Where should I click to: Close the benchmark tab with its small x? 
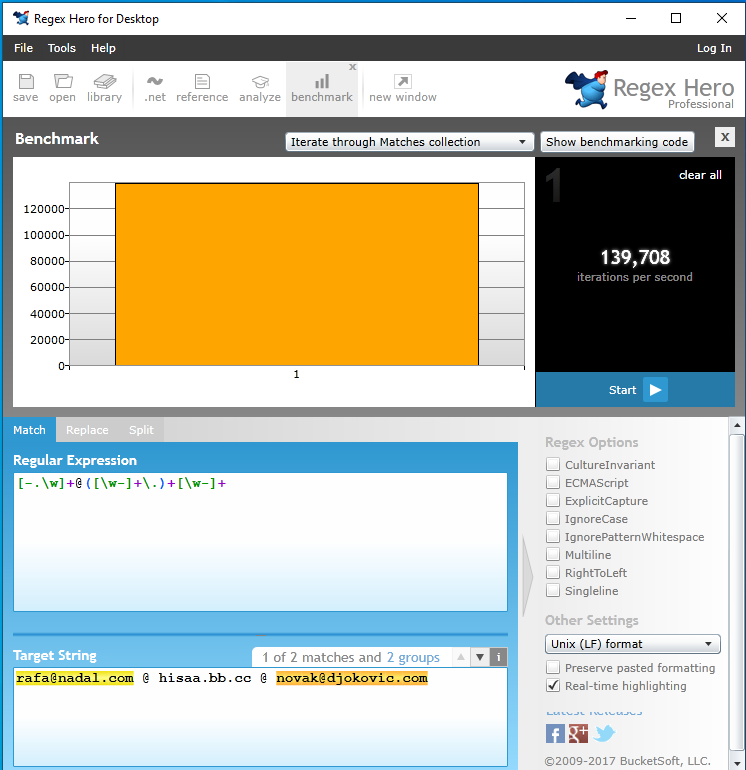coord(353,67)
